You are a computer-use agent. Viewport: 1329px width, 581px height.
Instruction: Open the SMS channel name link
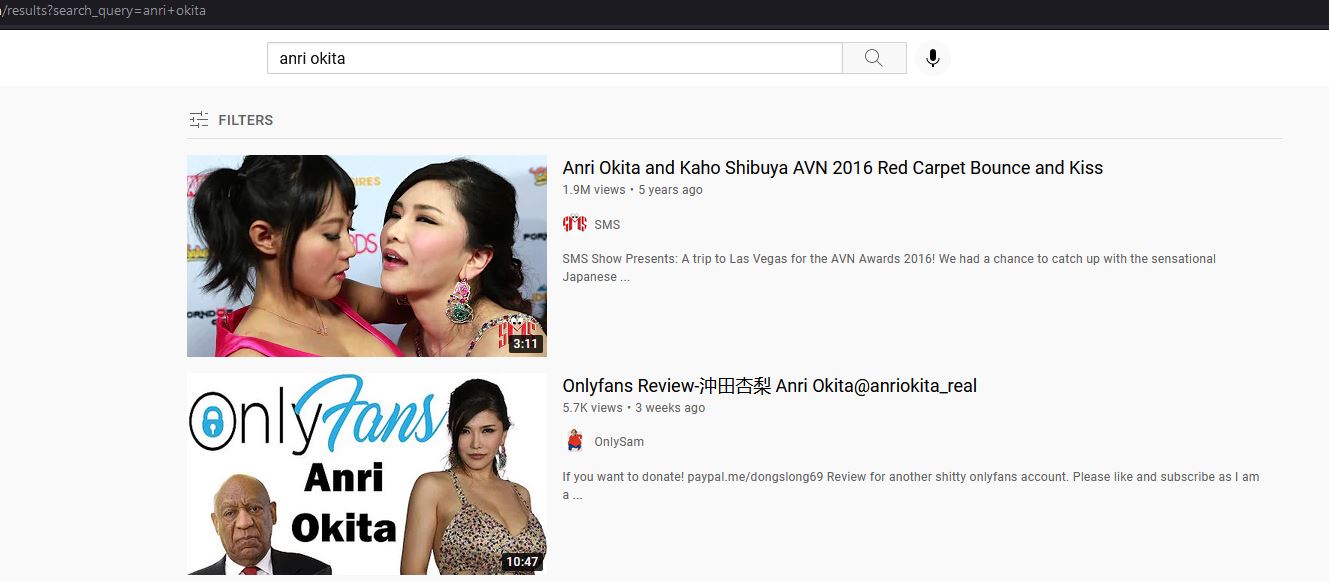coord(607,225)
